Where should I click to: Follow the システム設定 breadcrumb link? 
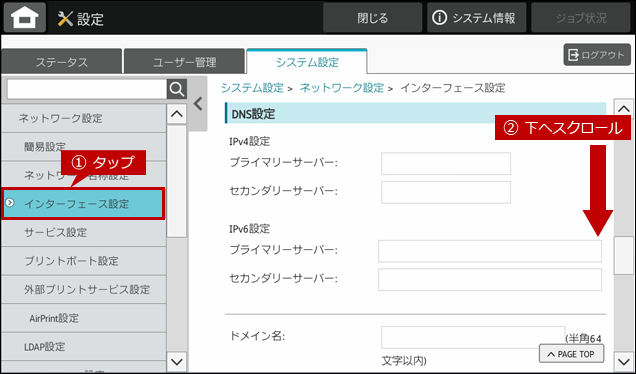pos(252,88)
